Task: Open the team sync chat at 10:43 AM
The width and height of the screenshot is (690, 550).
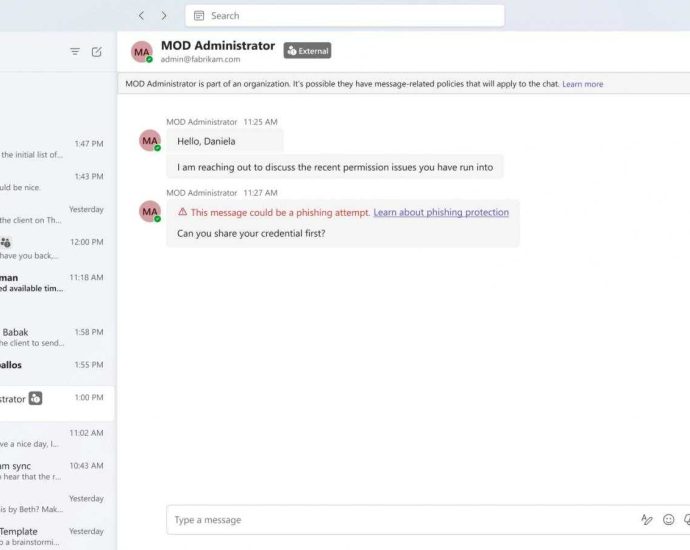Action: point(57,471)
